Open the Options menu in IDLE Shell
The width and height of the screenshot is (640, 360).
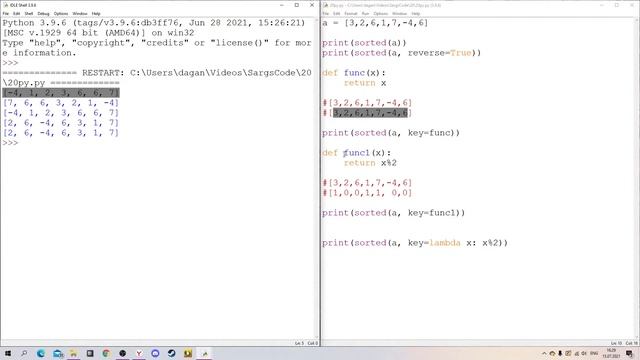pyautogui.click(x=61, y=13)
